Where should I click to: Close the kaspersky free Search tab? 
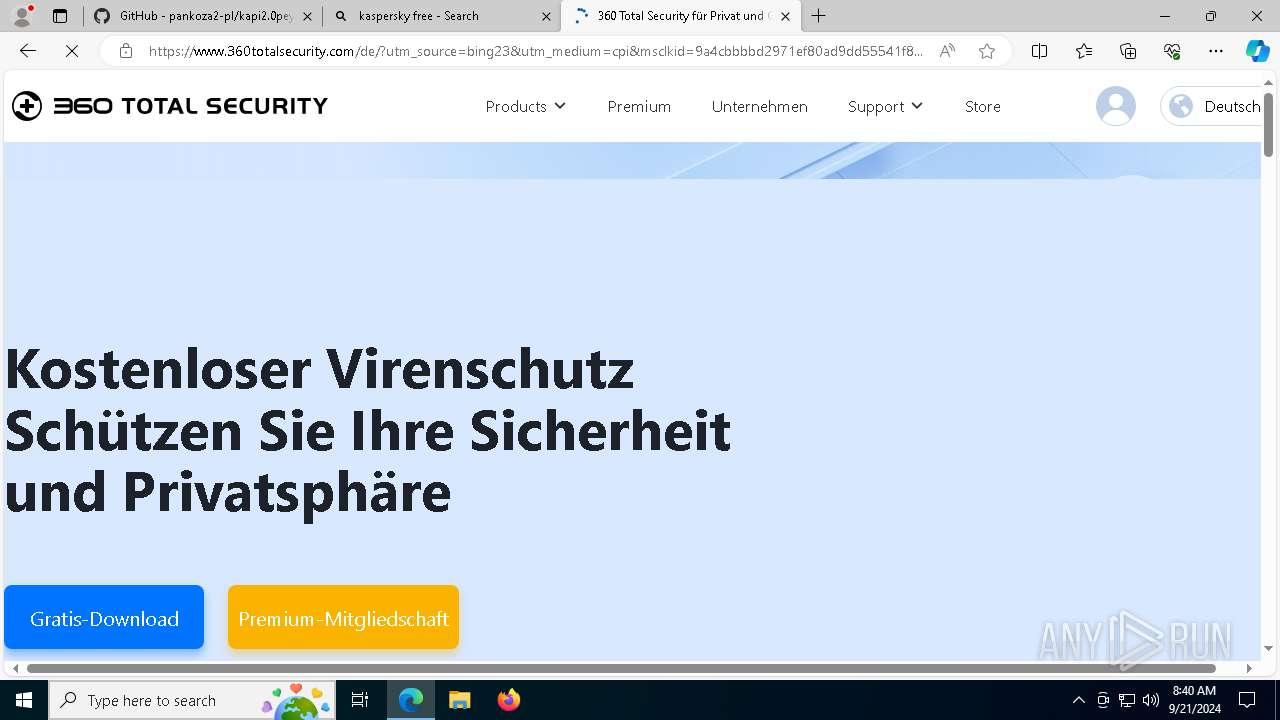[546, 16]
